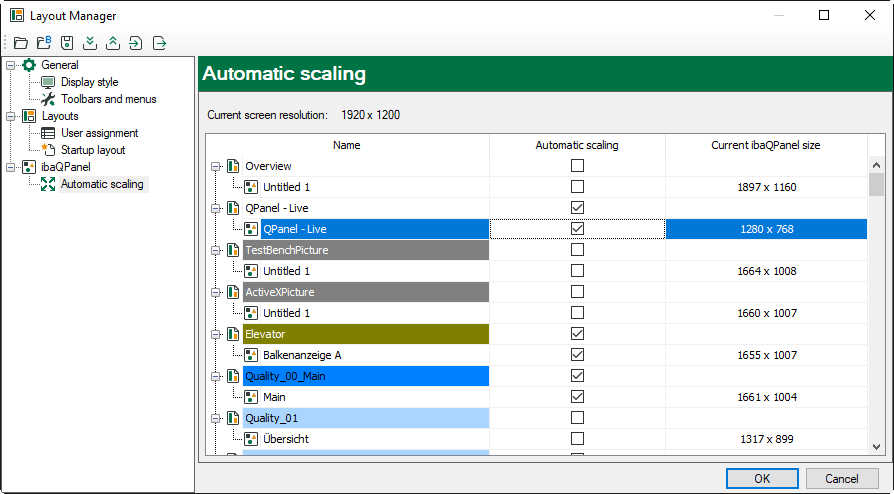Open Toolbars and menus settings
The image size is (894, 494).
pyautogui.click(x=108, y=99)
